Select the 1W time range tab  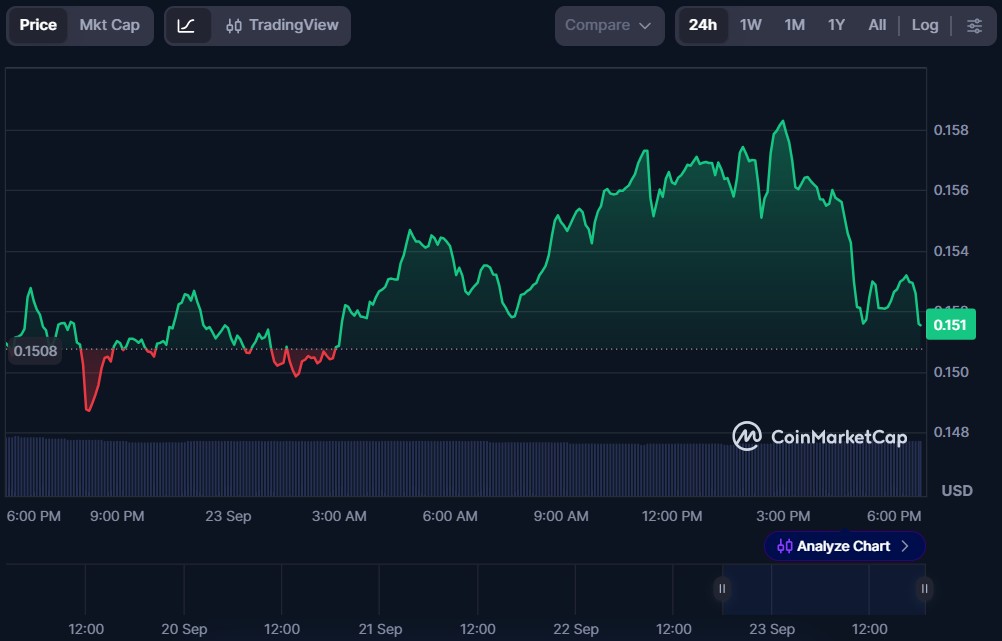click(x=751, y=26)
